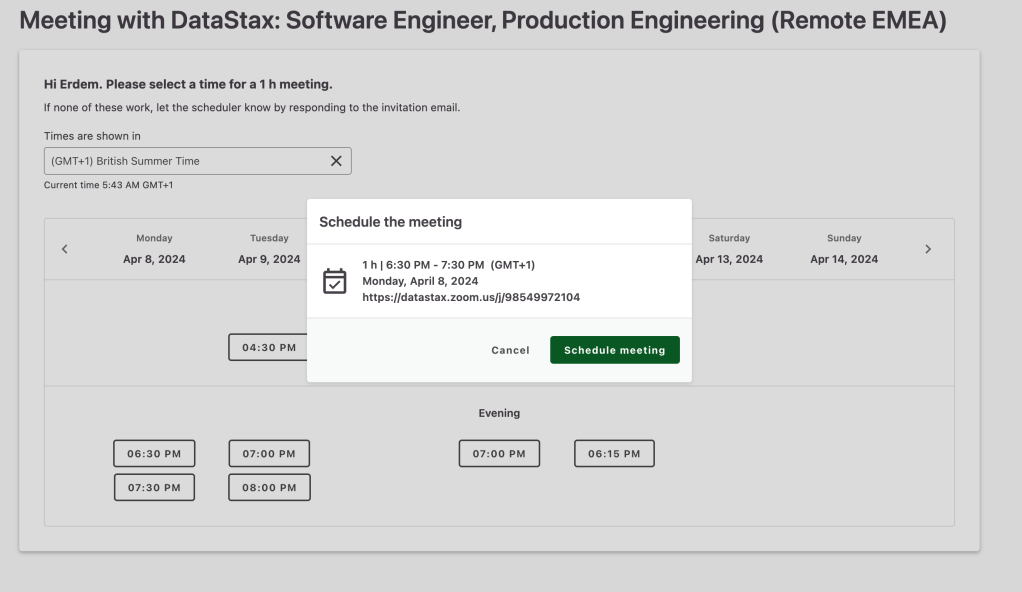Open the British Summer Time zone field
Viewport: 1022px width, 592px height.
[197, 161]
